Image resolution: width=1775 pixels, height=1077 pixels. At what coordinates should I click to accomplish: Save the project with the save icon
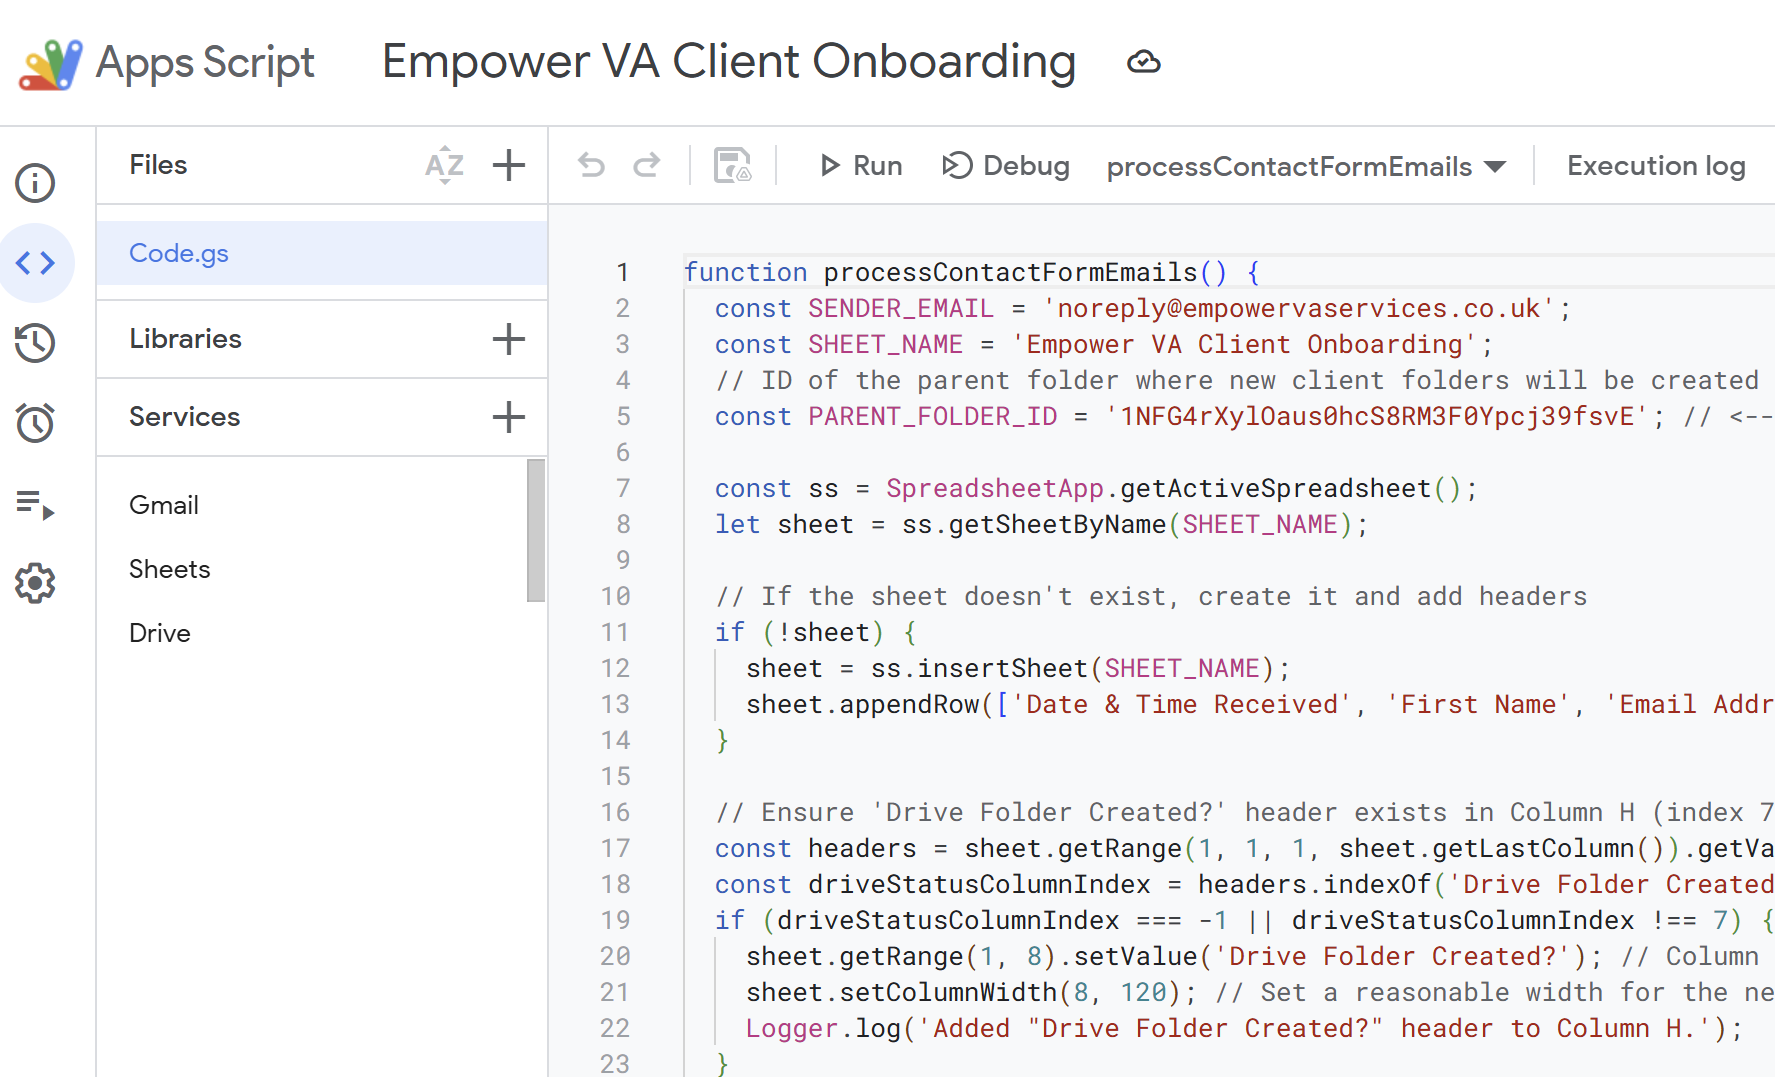[x=733, y=165]
